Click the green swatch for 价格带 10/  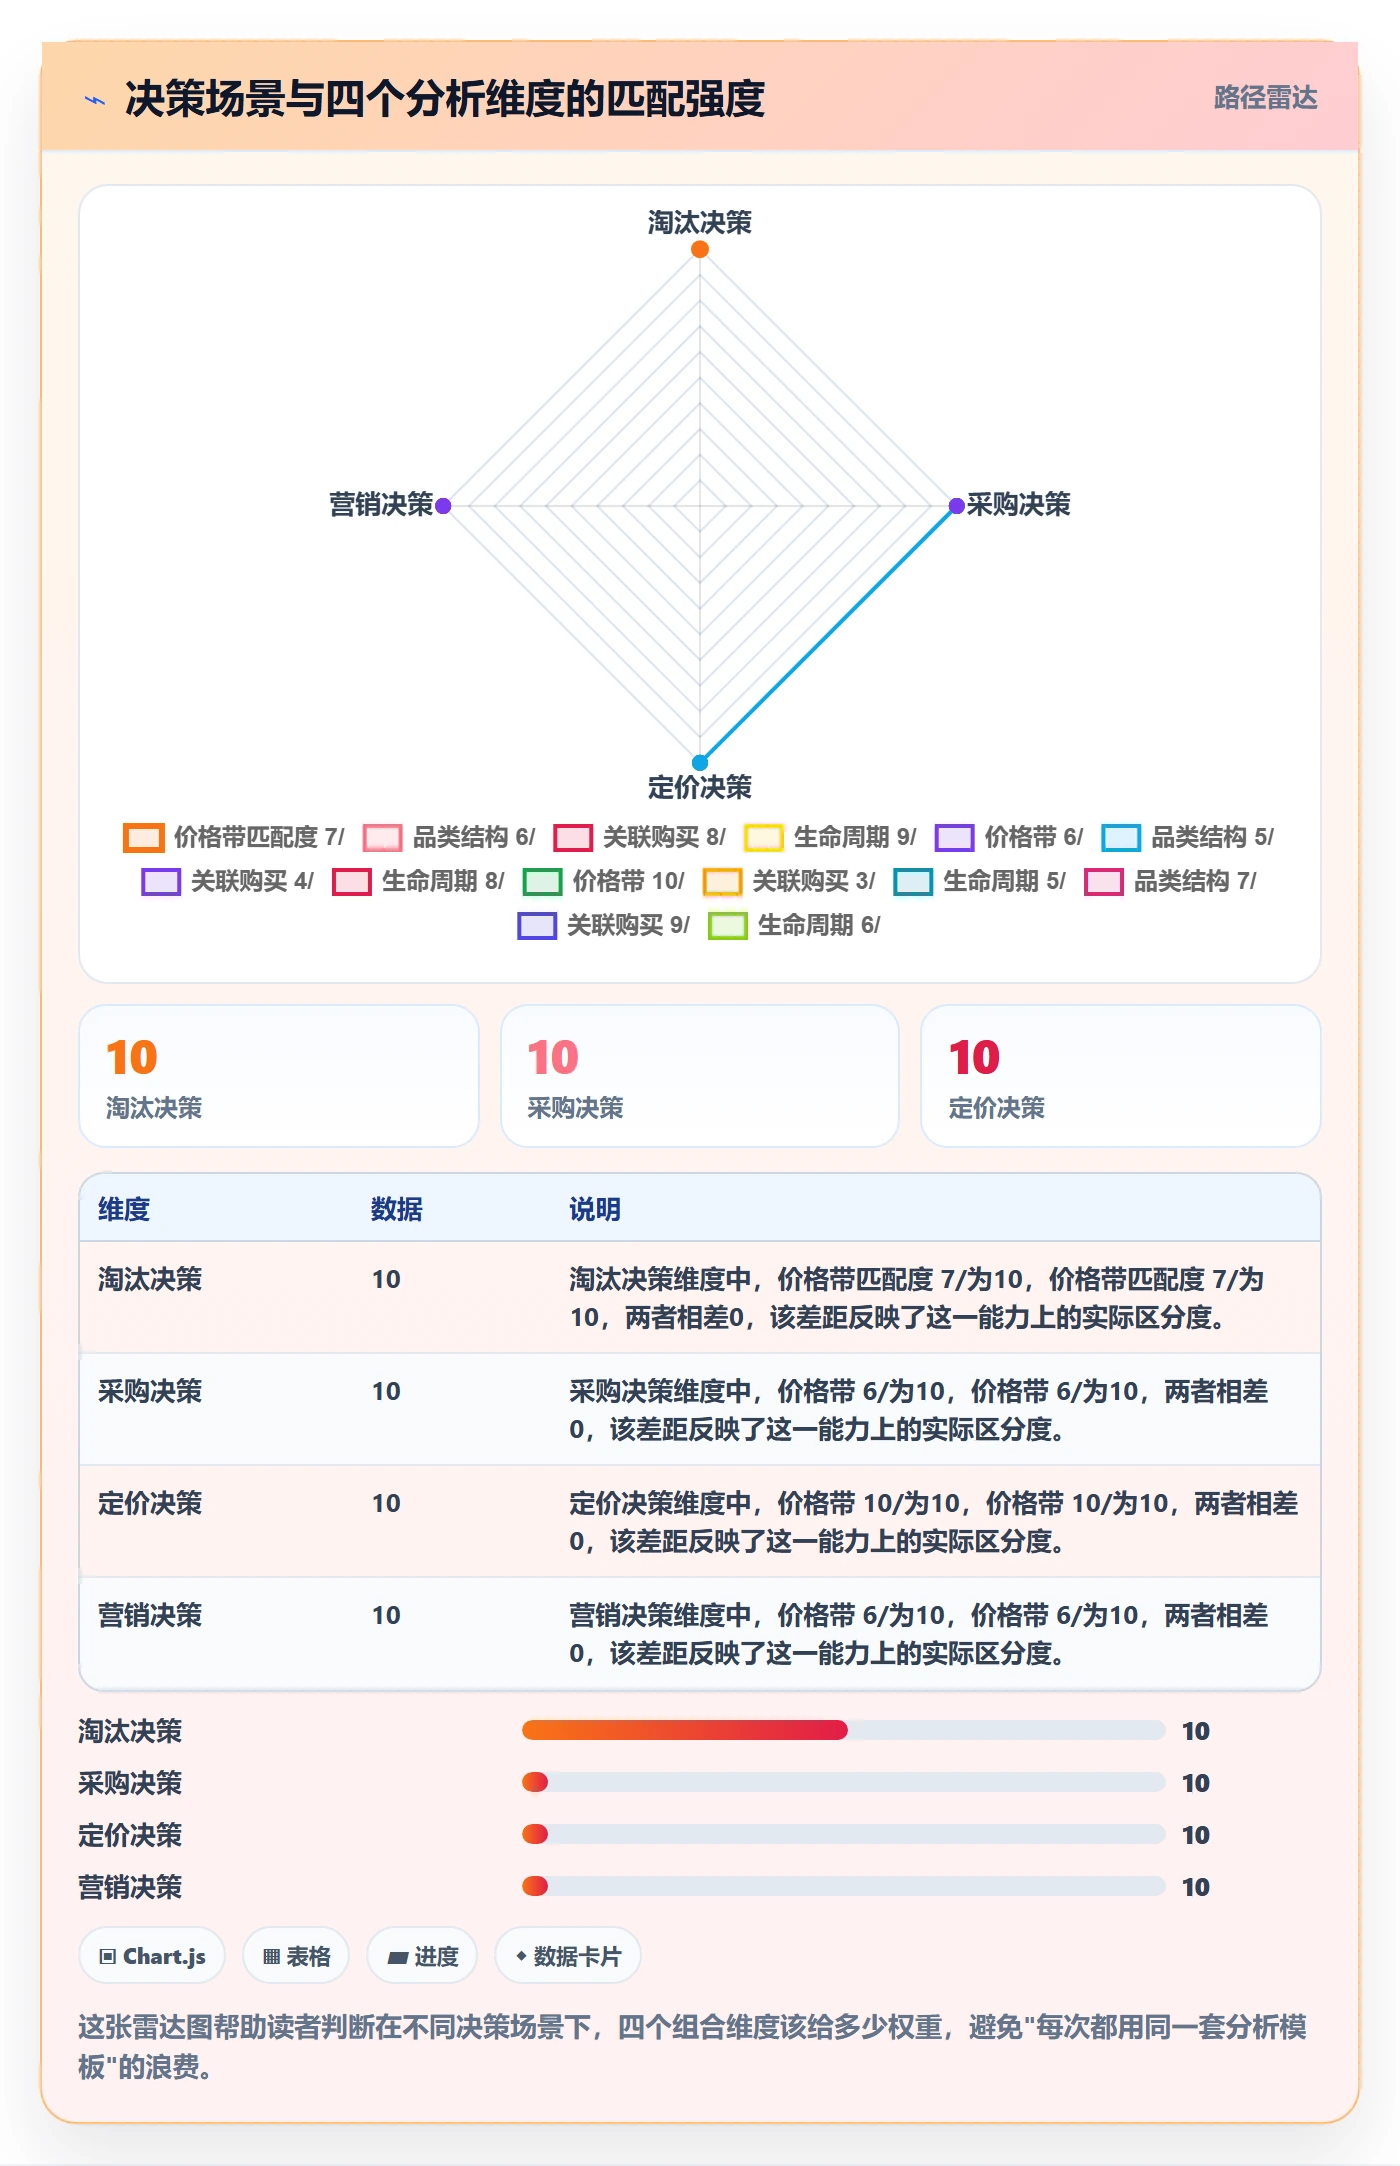(x=543, y=881)
